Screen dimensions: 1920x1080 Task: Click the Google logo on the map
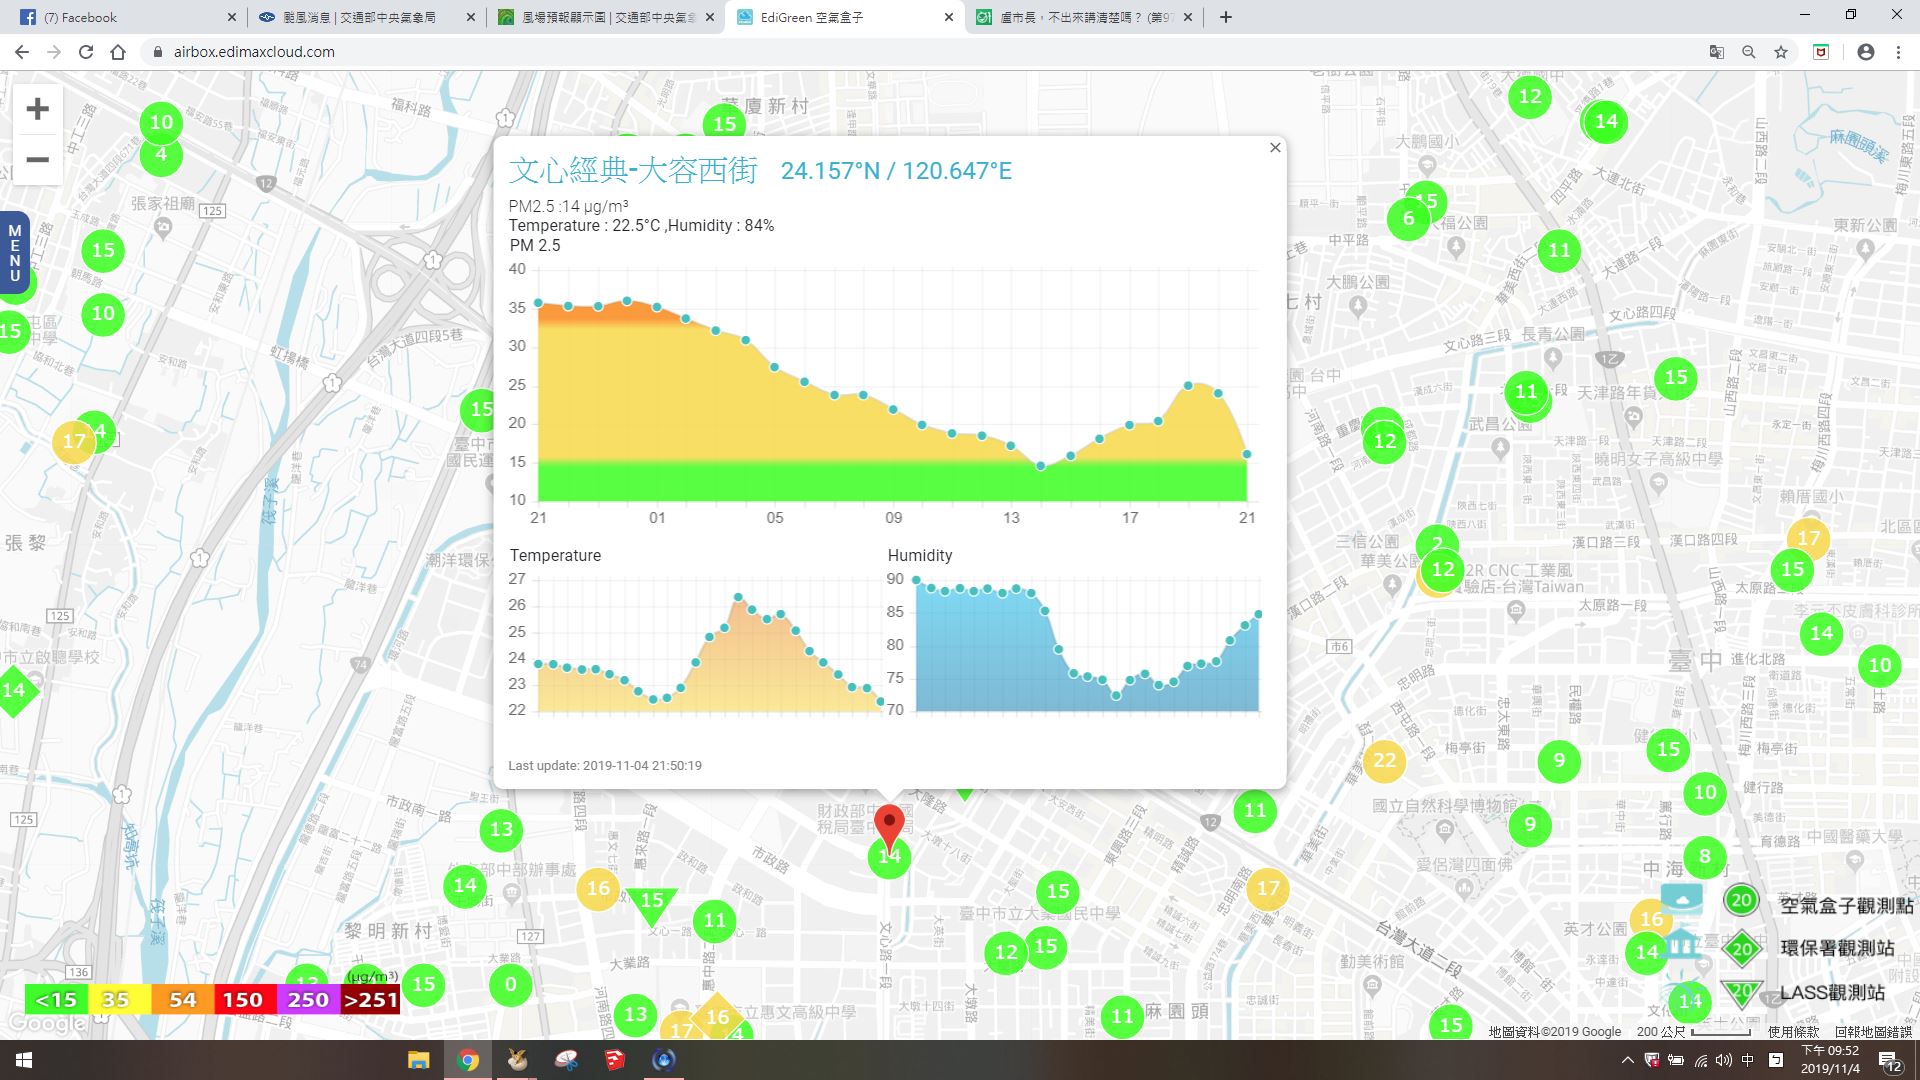click(x=46, y=1024)
